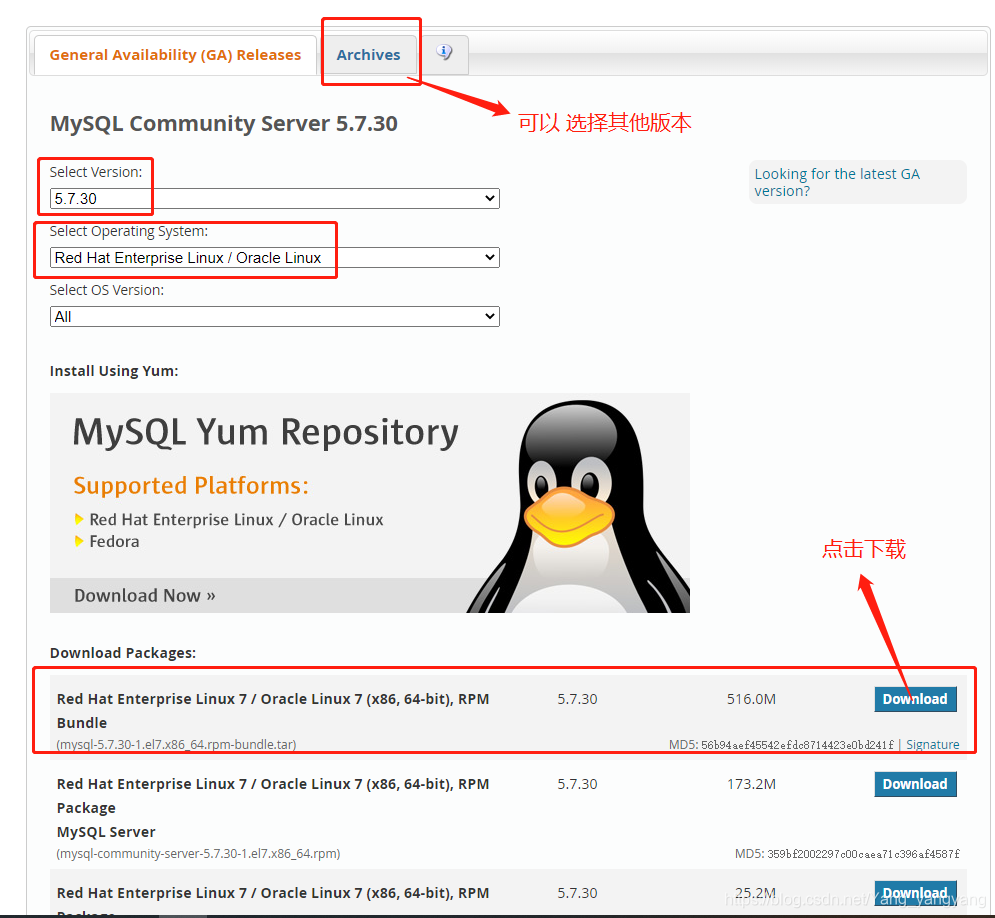Screen dimensions: 995x918
Task: Click the 516.0M size value
Action: click(751, 699)
